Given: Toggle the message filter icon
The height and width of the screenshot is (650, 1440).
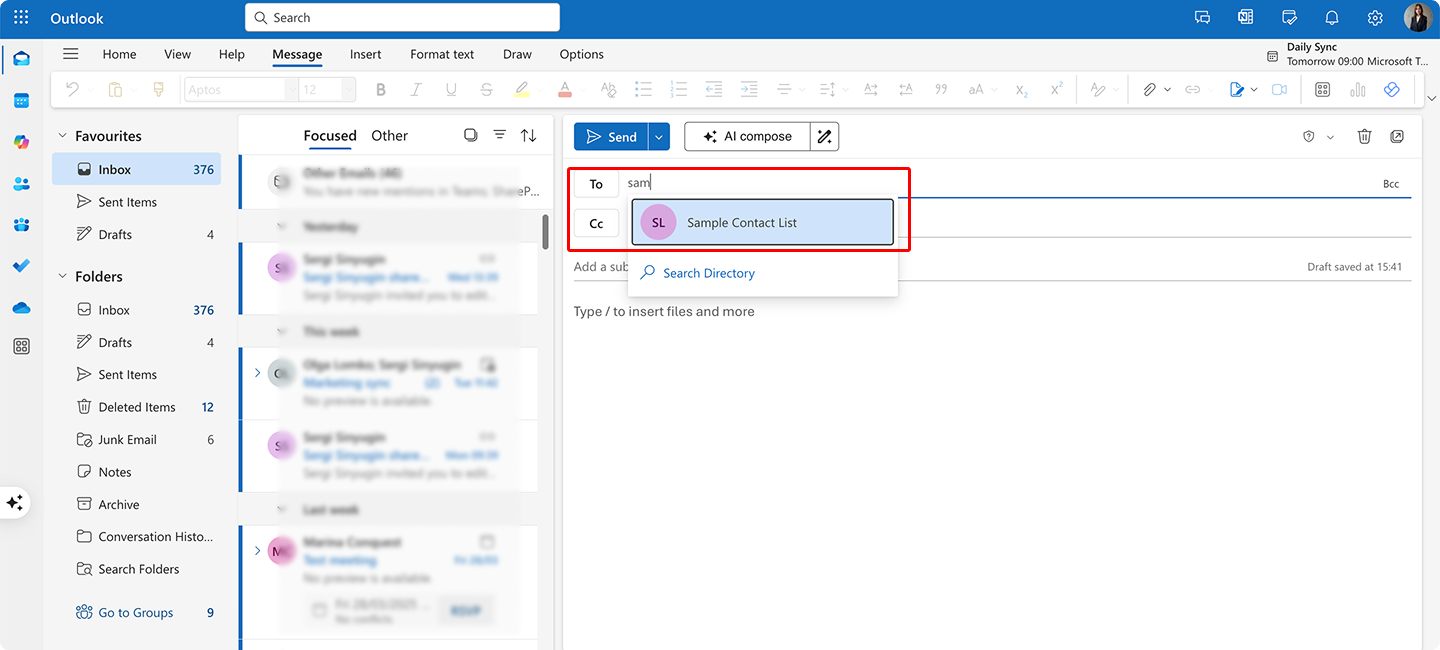Looking at the screenshot, I should click(x=499, y=135).
